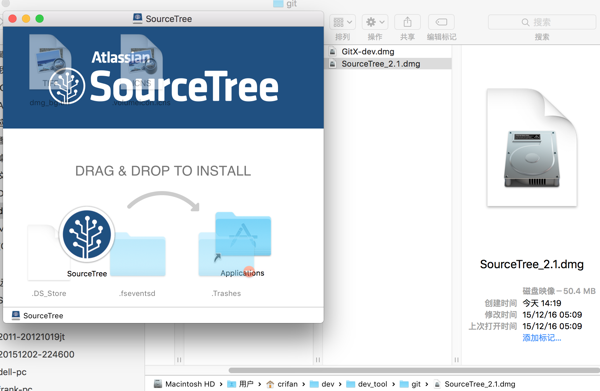Click dev_tool folder in the path bar
Viewport: 600px width, 391px height.
(367, 384)
